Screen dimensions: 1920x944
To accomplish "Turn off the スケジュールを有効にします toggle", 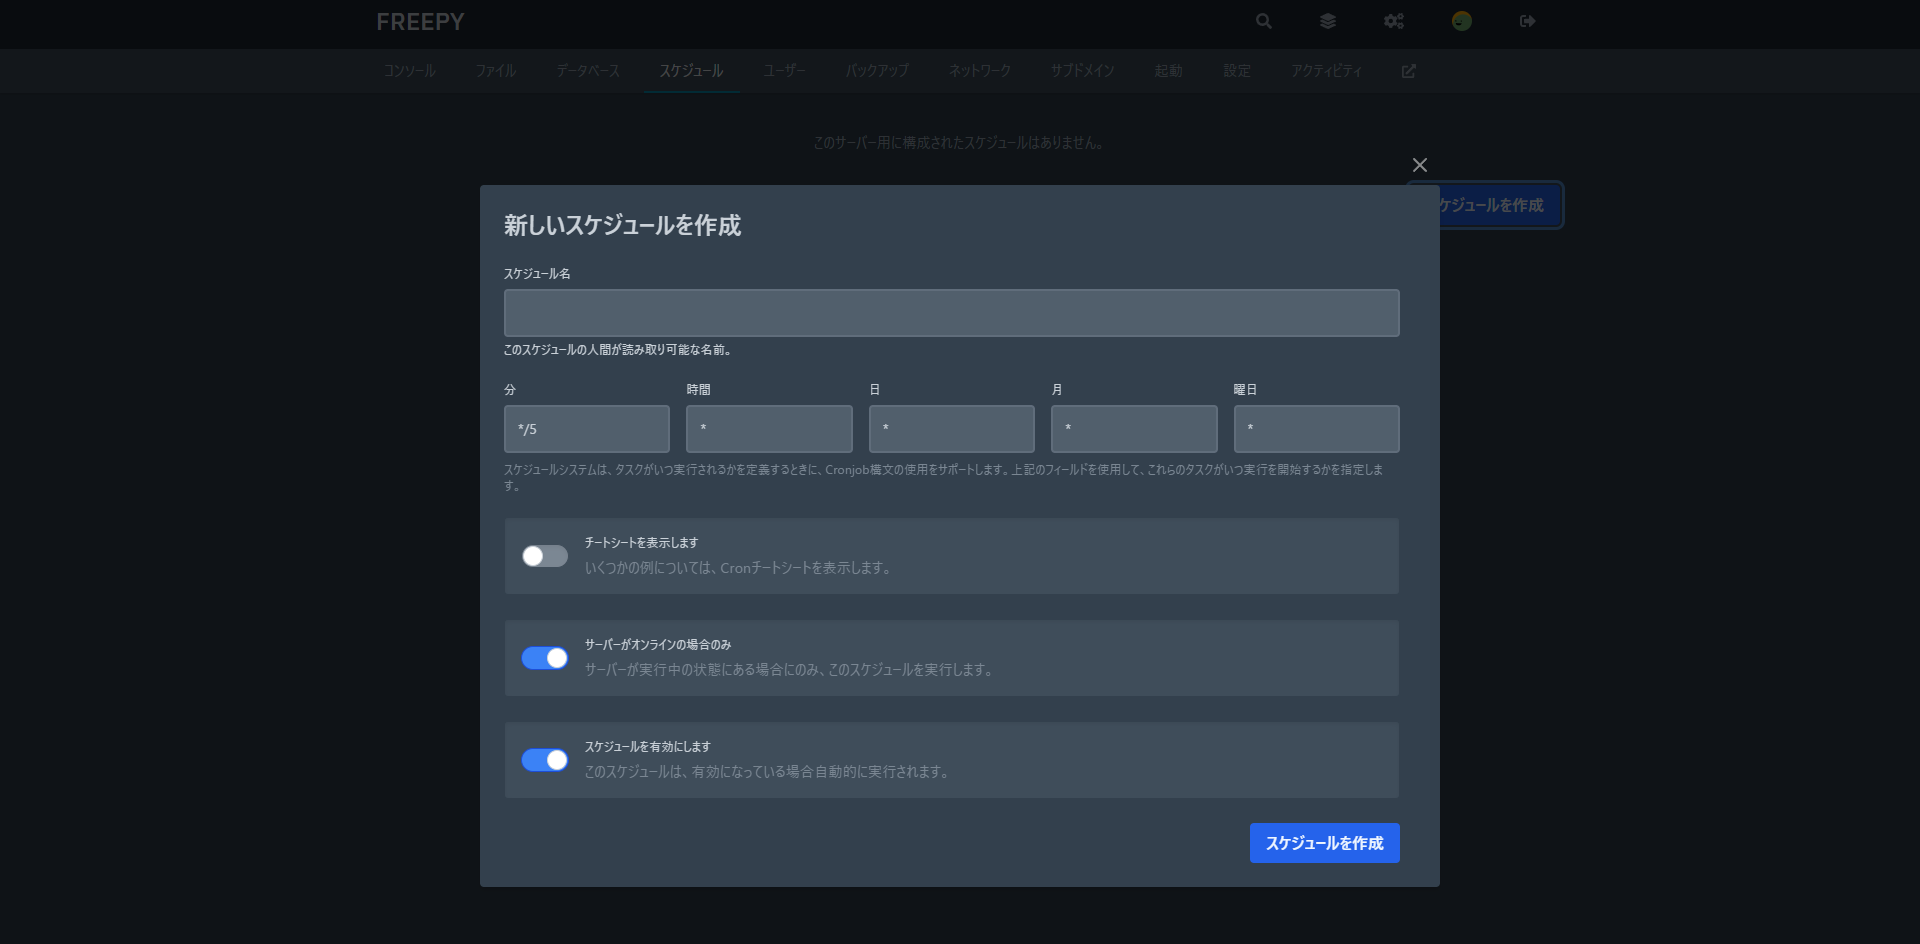I will click(544, 760).
